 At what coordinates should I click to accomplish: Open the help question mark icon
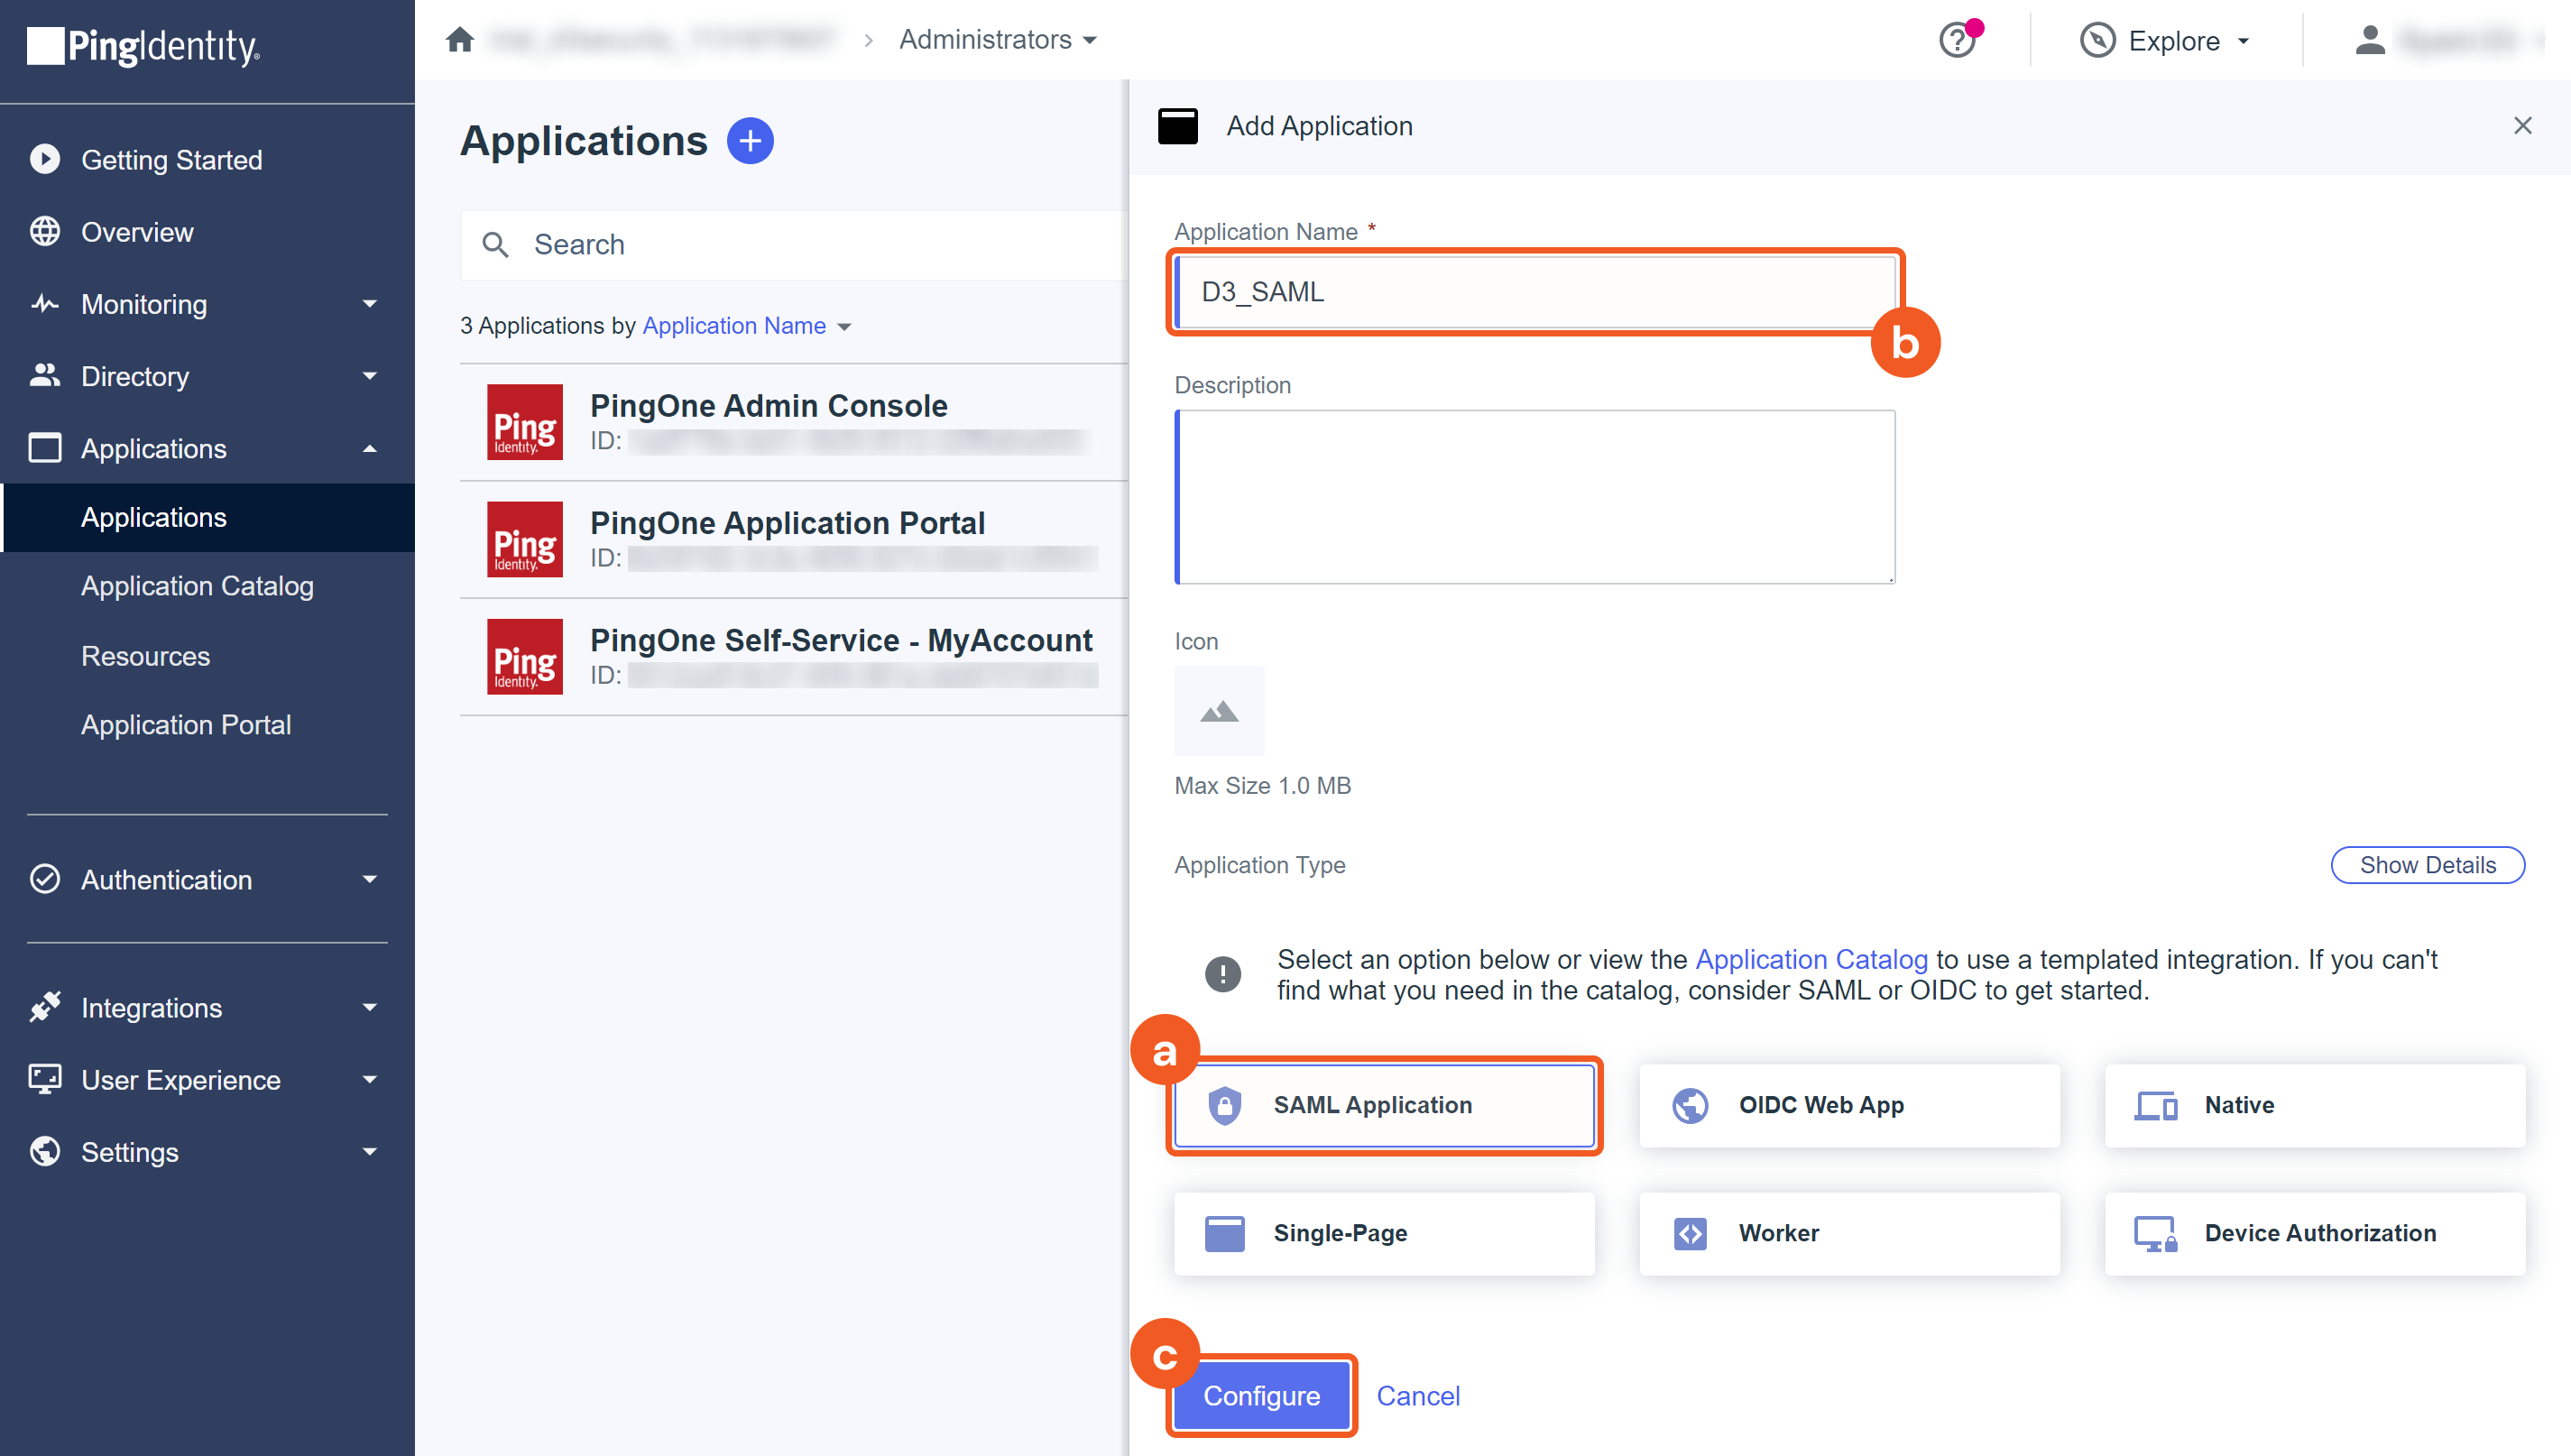[x=1957, y=41]
